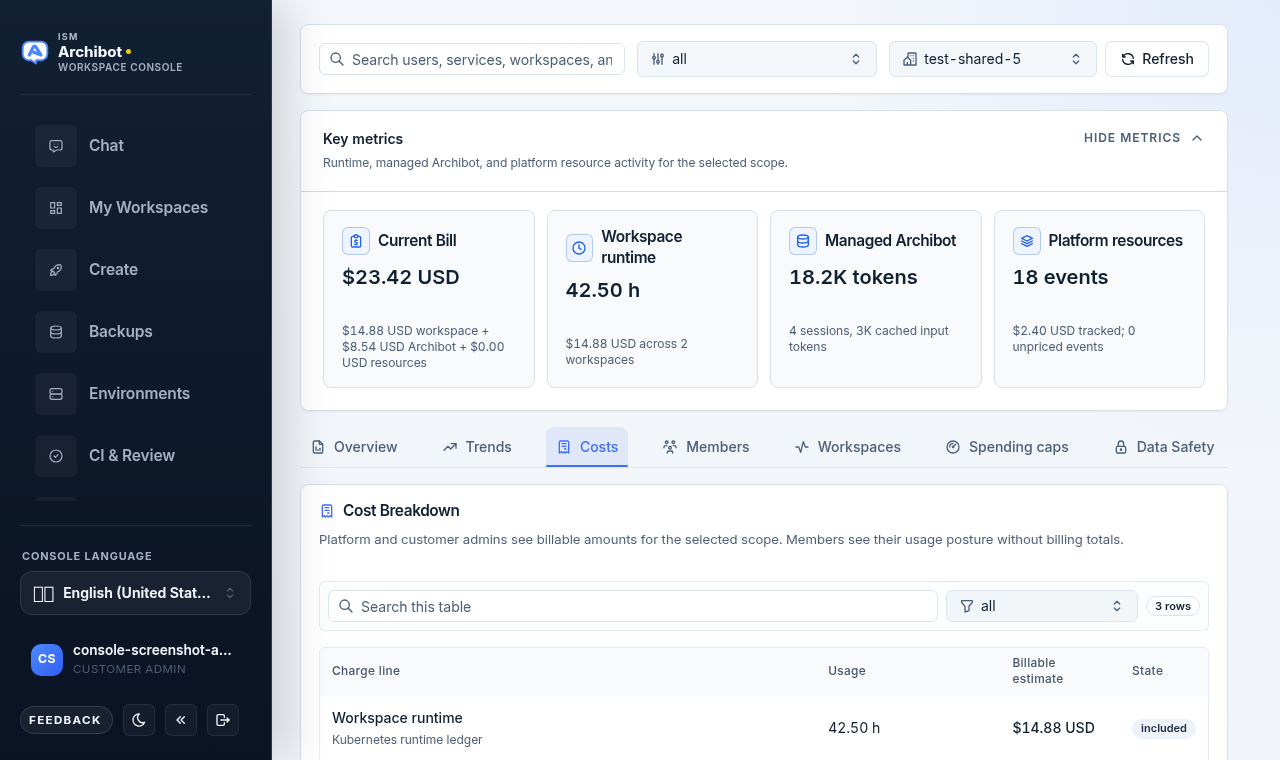
Task: Open the Chat sidebar icon
Action: [x=56, y=146]
